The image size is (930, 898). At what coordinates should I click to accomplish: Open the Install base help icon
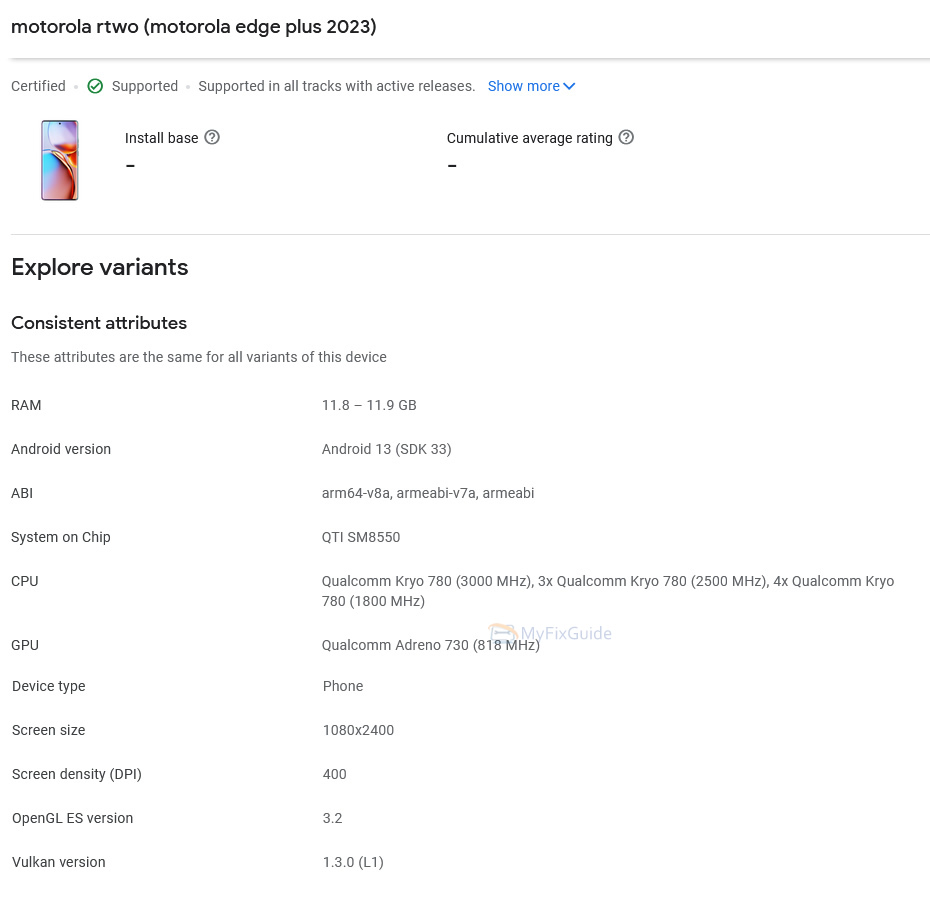point(212,137)
